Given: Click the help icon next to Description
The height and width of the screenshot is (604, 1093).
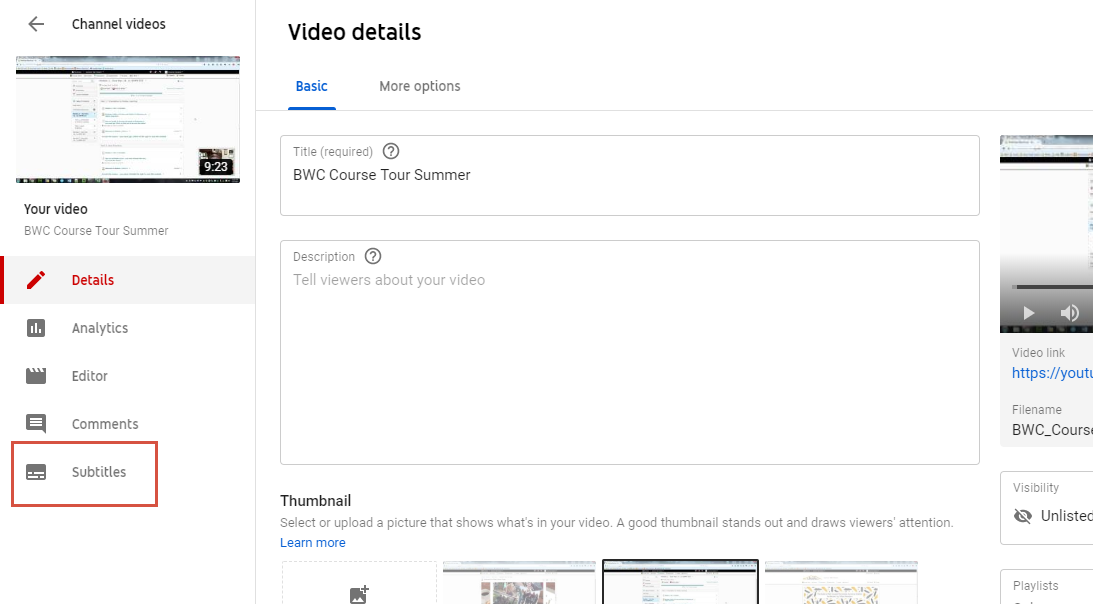Looking at the screenshot, I should pyautogui.click(x=373, y=256).
